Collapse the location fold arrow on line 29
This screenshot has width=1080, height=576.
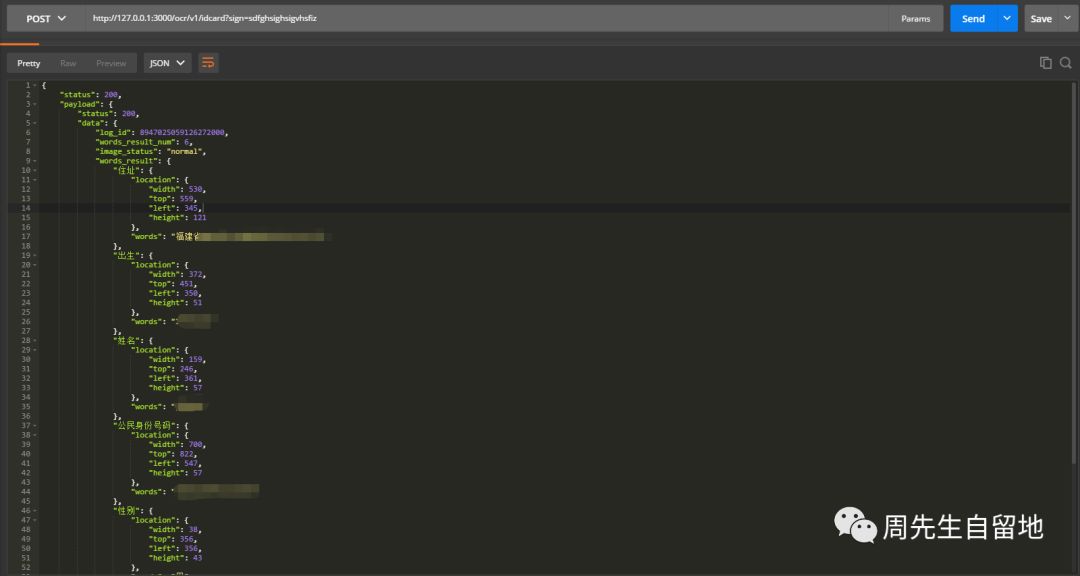point(34,350)
